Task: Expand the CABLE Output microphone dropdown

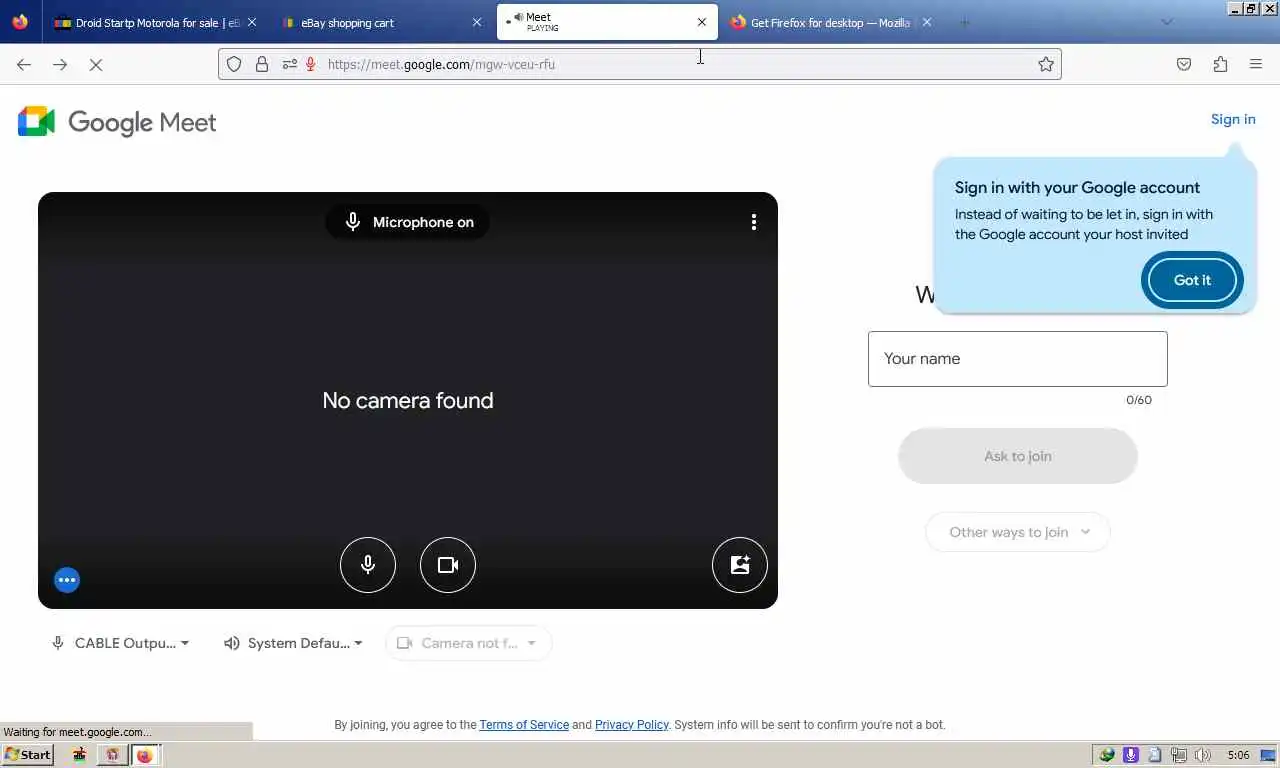Action: tap(121, 643)
